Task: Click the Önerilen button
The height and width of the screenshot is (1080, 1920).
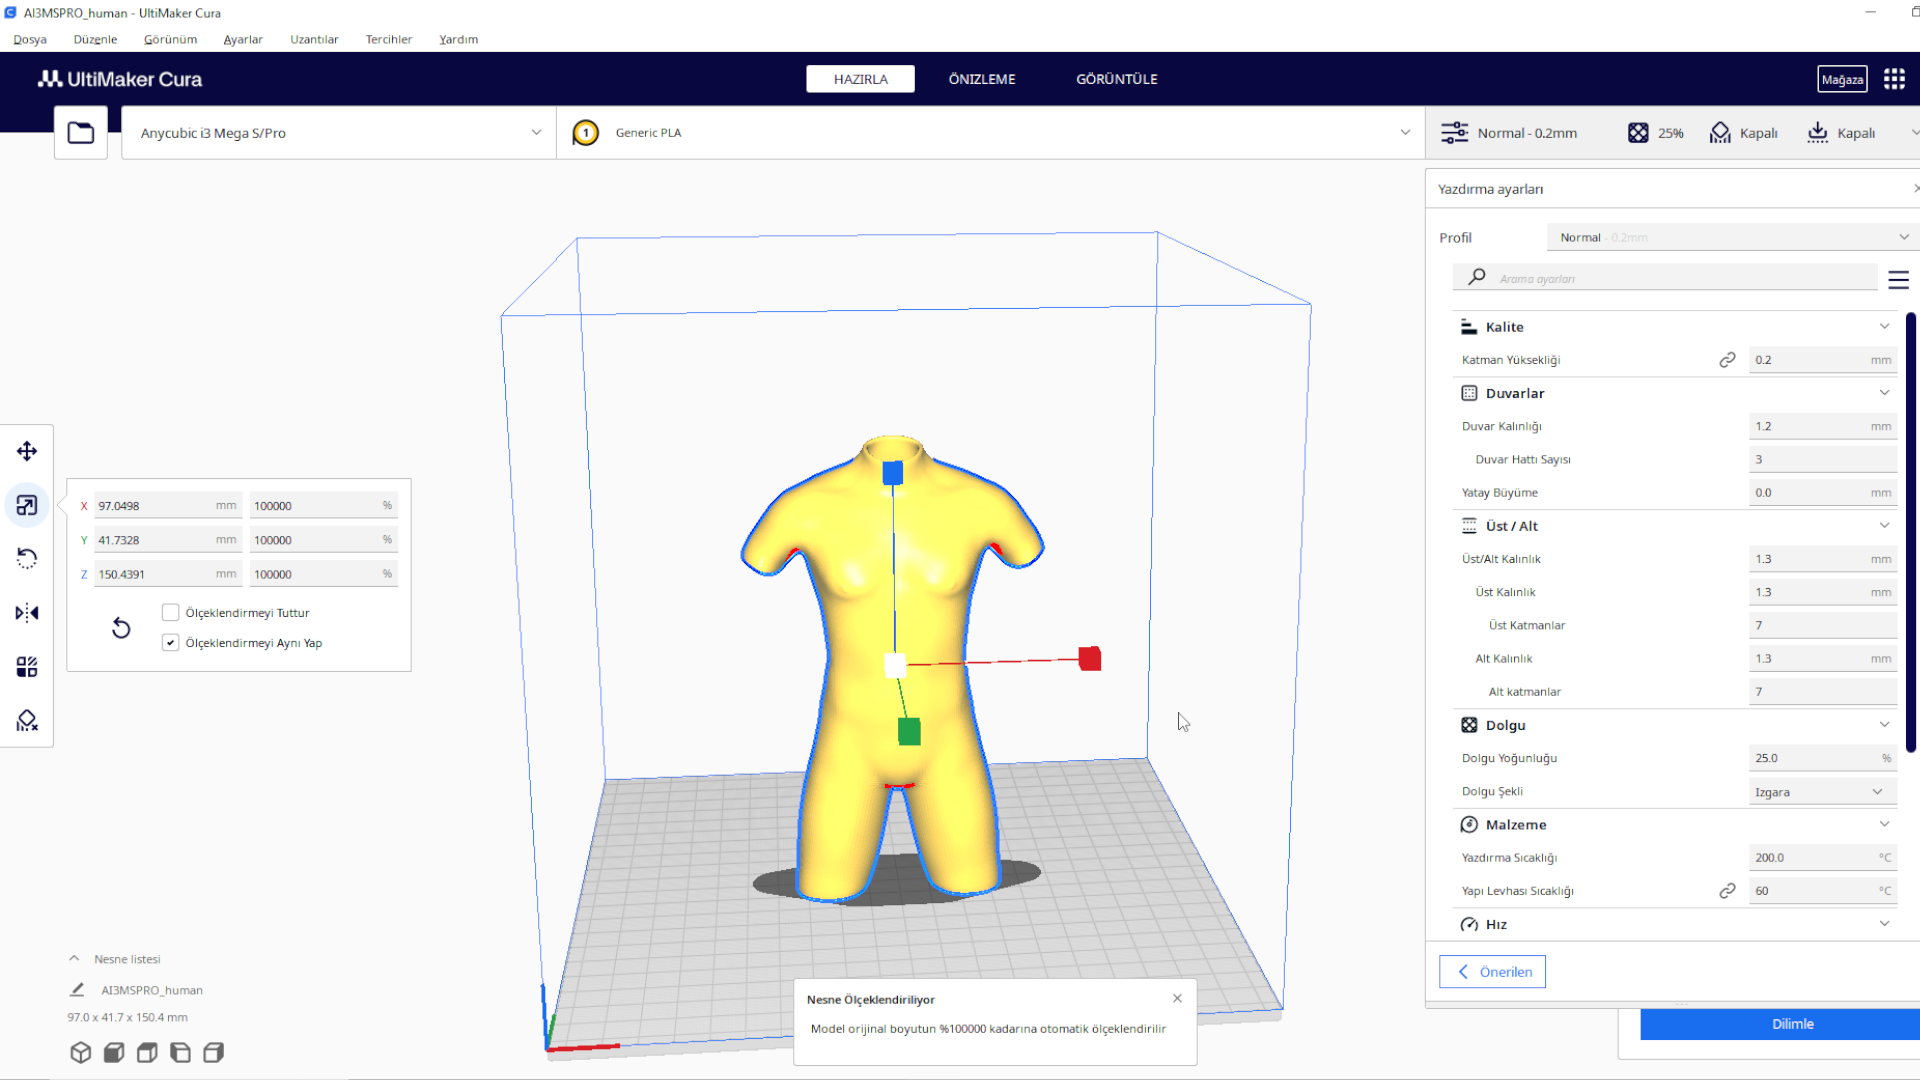Action: pos(1492,971)
